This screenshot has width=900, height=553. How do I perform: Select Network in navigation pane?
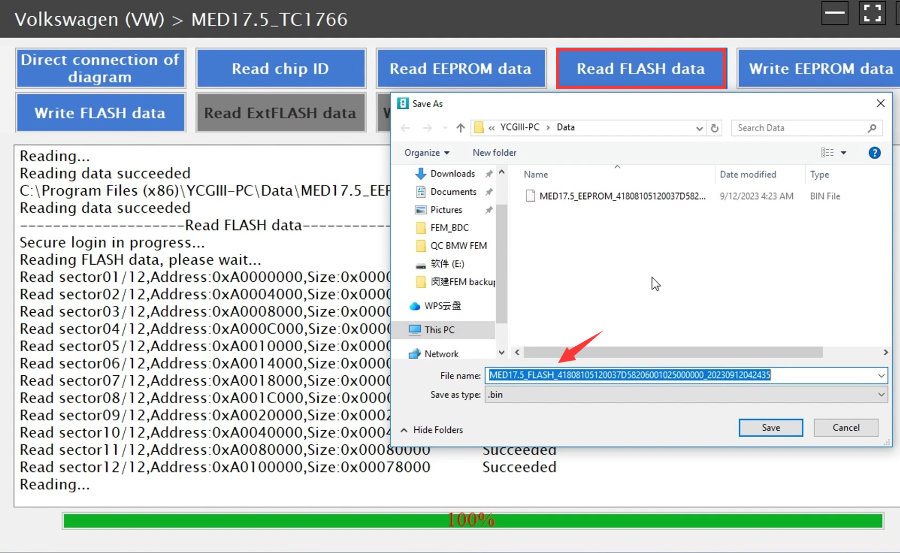click(x=441, y=354)
